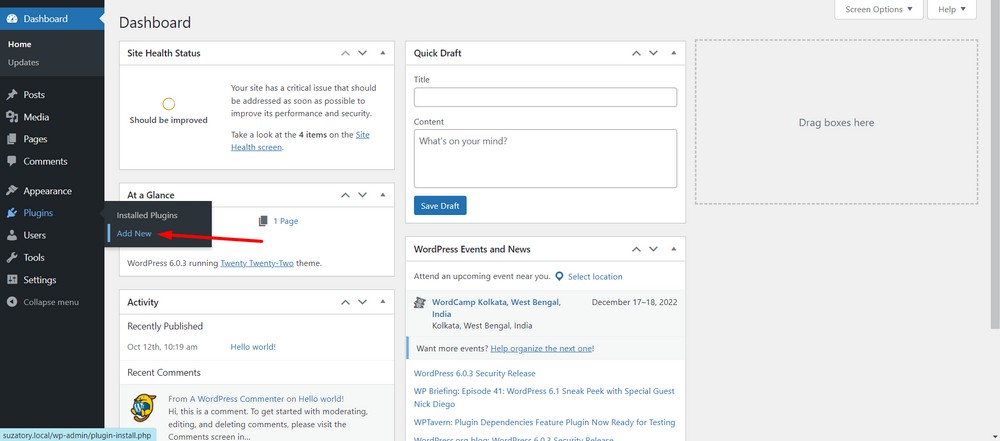The width and height of the screenshot is (1000, 441).
Task: Move At a Glance box down
Action: click(362, 195)
